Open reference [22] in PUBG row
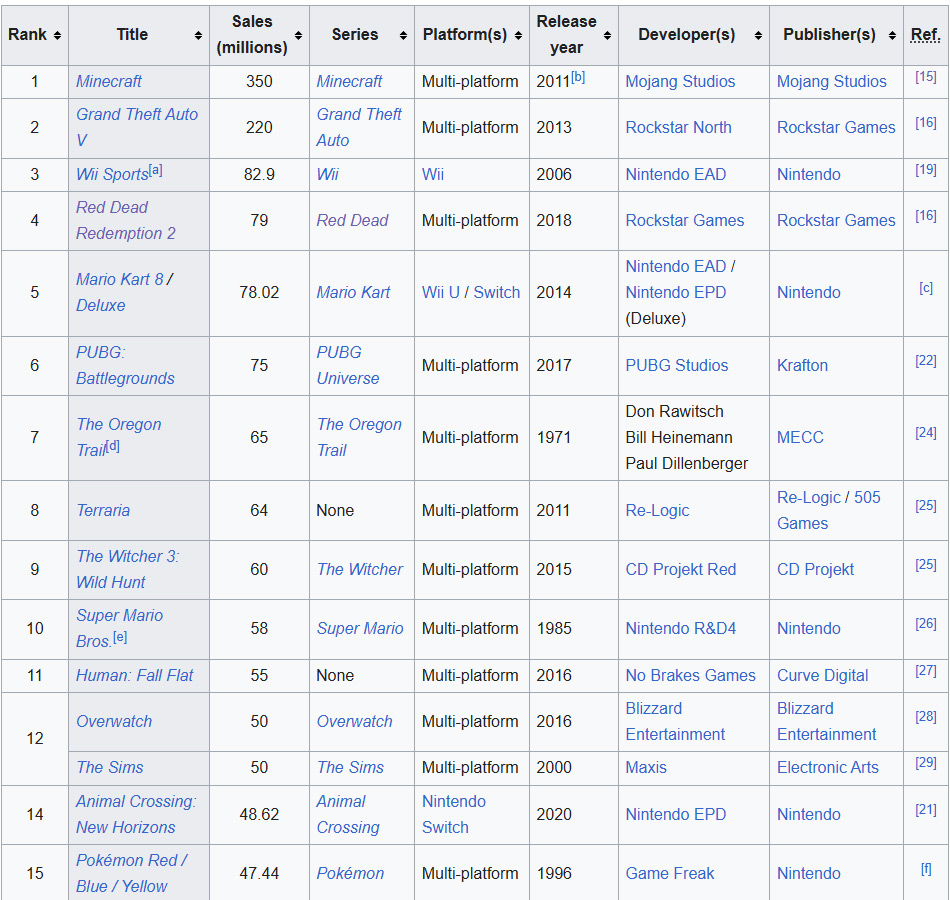The width and height of the screenshot is (950, 900). pyautogui.click(x=925, y=360)
